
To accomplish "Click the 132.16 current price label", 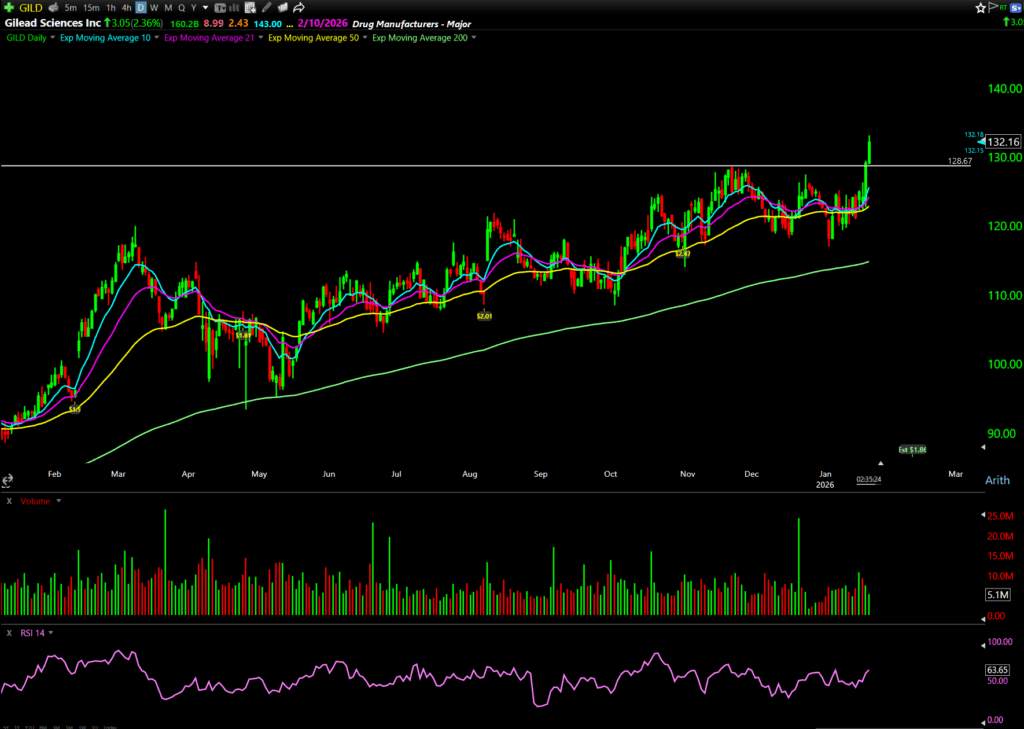I will click(1001, 142).
